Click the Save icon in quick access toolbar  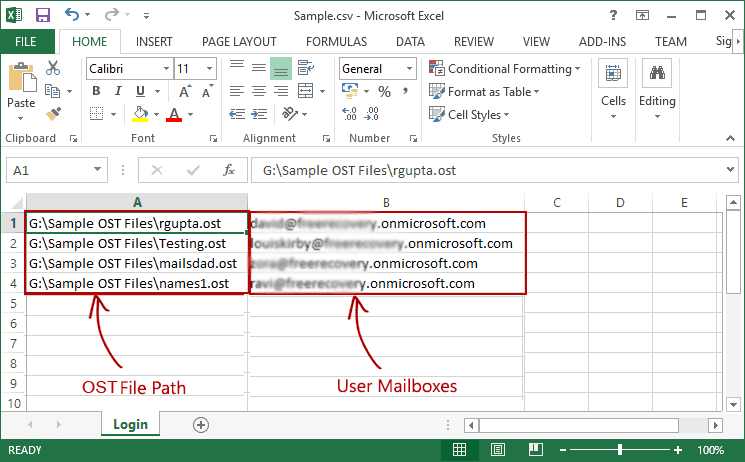pos(43,15)
